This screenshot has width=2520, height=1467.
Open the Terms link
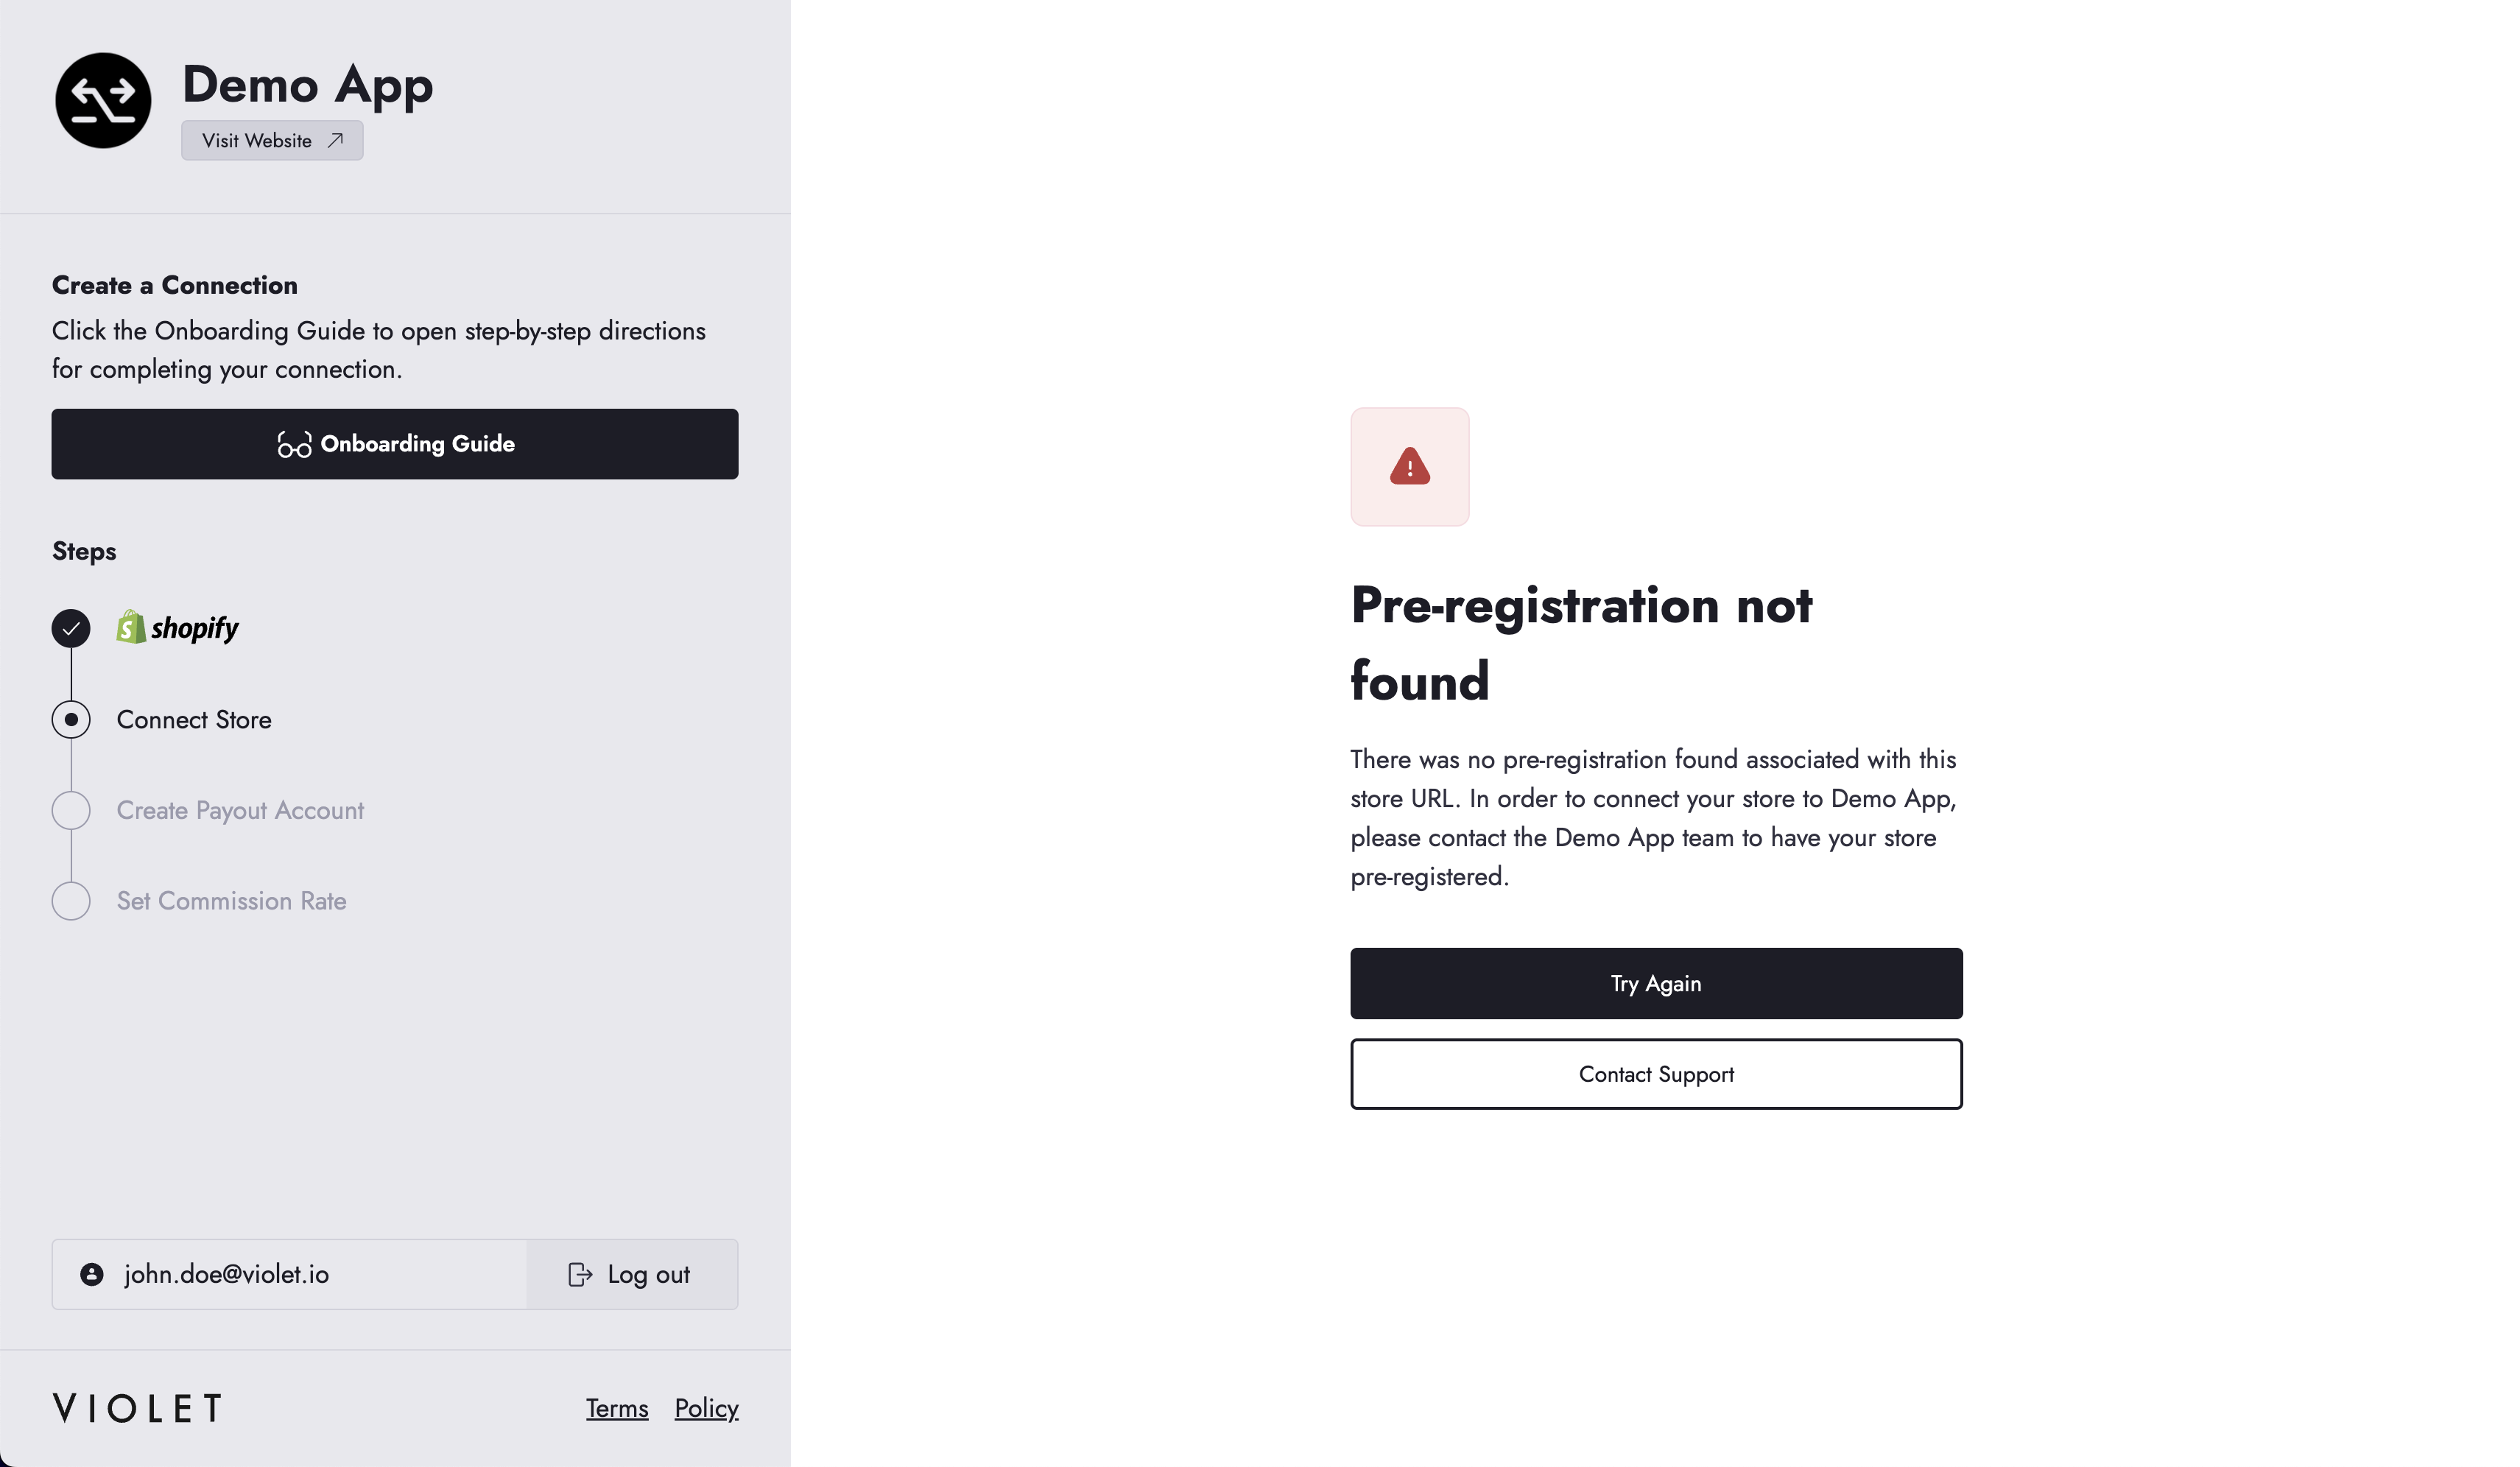pyautogui.click(x=617, y=1408)
